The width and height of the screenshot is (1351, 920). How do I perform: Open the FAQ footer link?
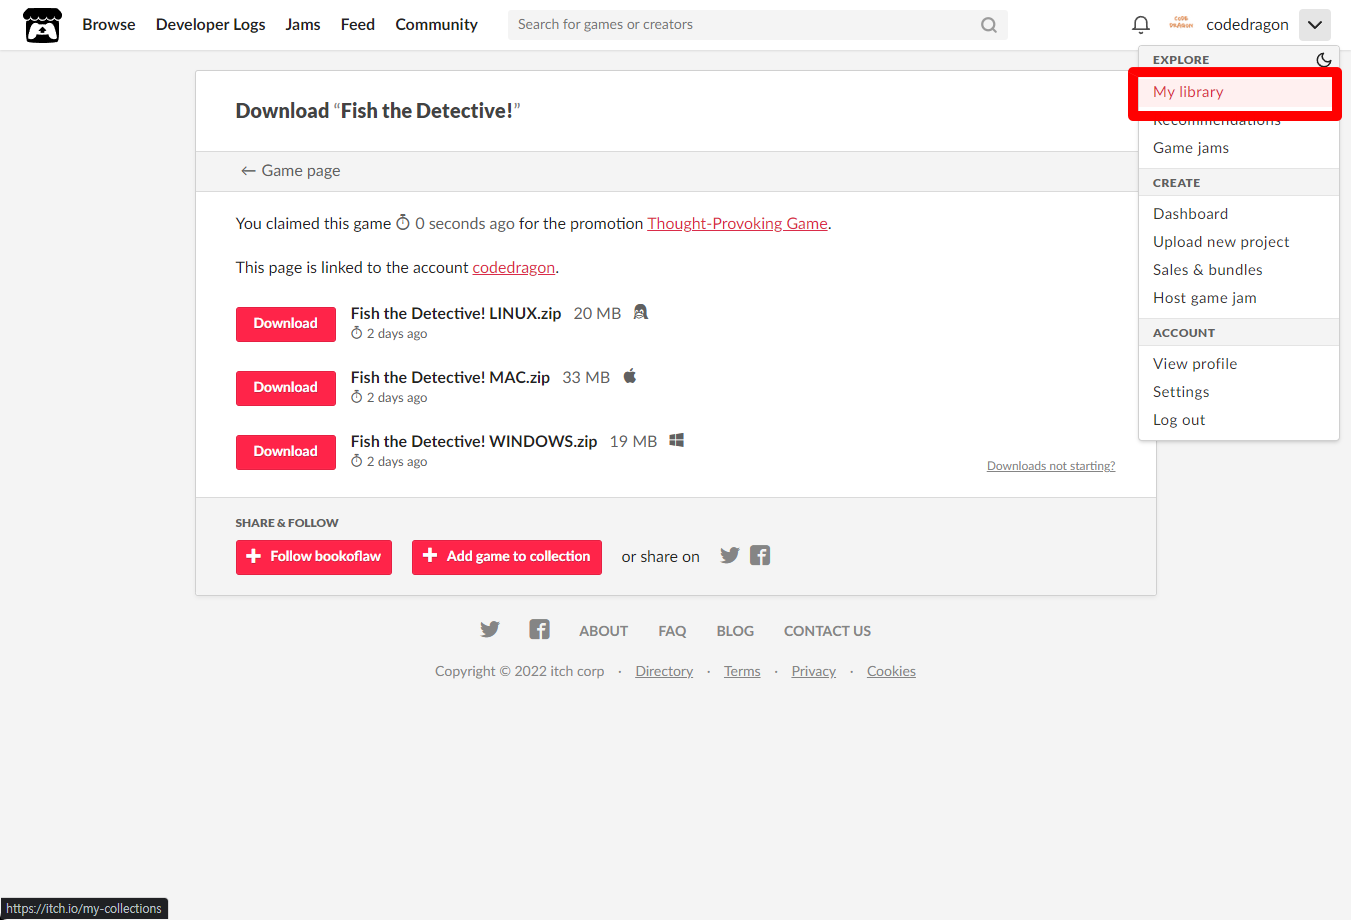[672, 631]
